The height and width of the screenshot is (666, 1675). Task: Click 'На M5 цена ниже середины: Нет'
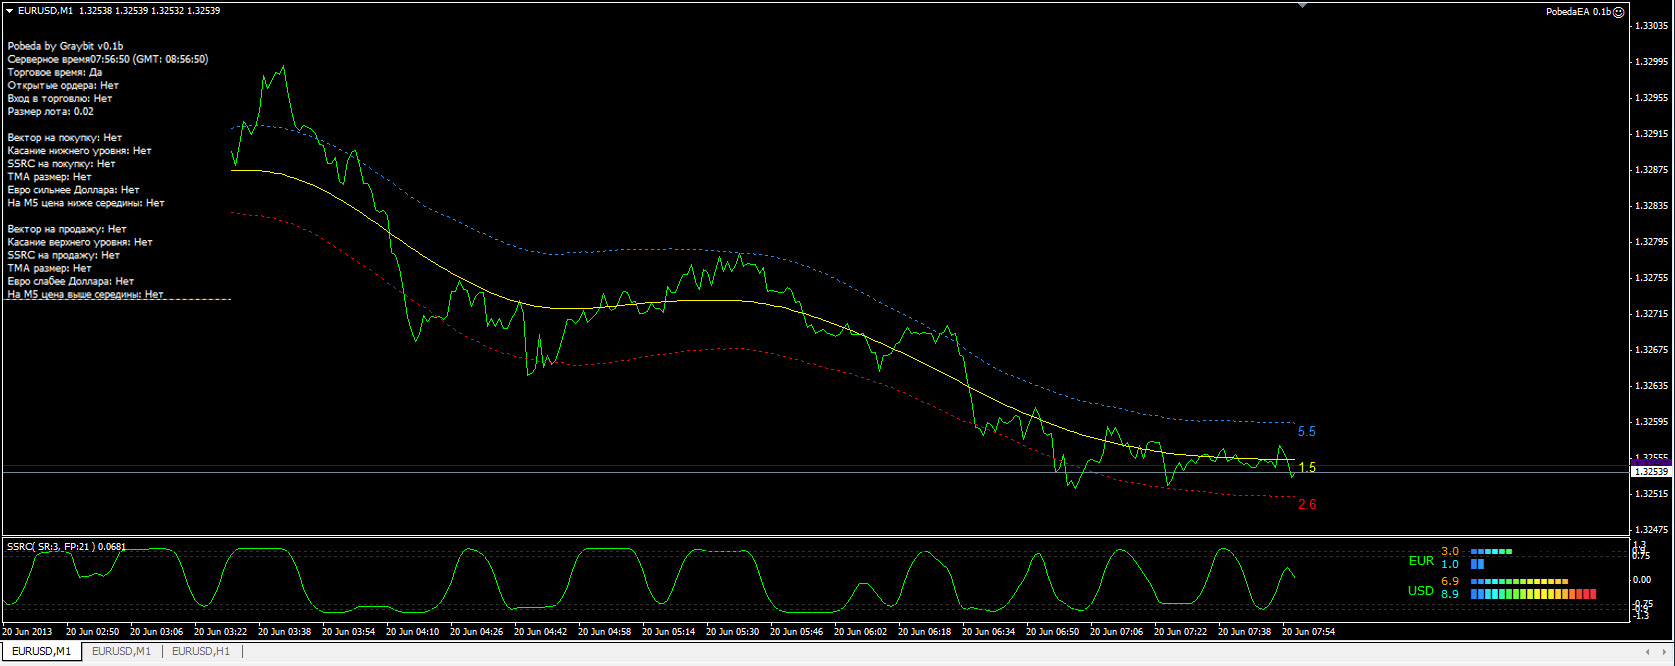[x=86, y=202]
